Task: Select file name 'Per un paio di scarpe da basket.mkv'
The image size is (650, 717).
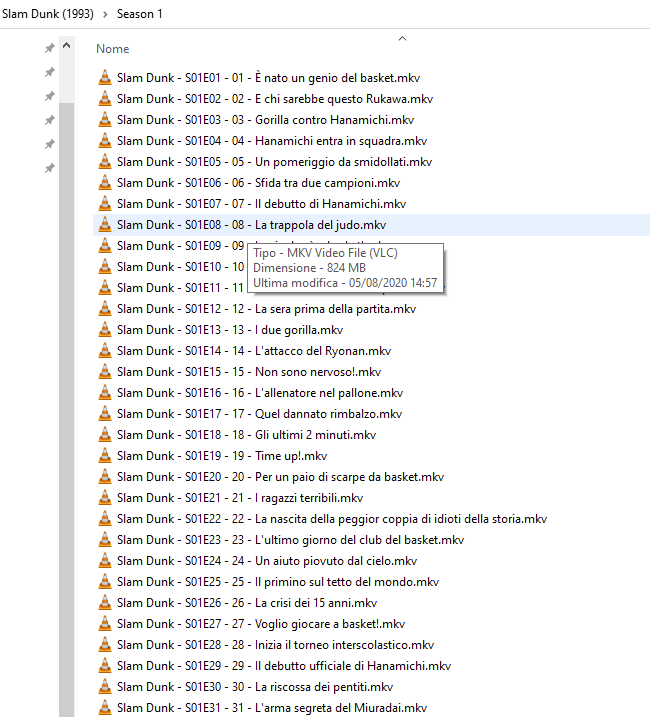Action: coord(349,477)
